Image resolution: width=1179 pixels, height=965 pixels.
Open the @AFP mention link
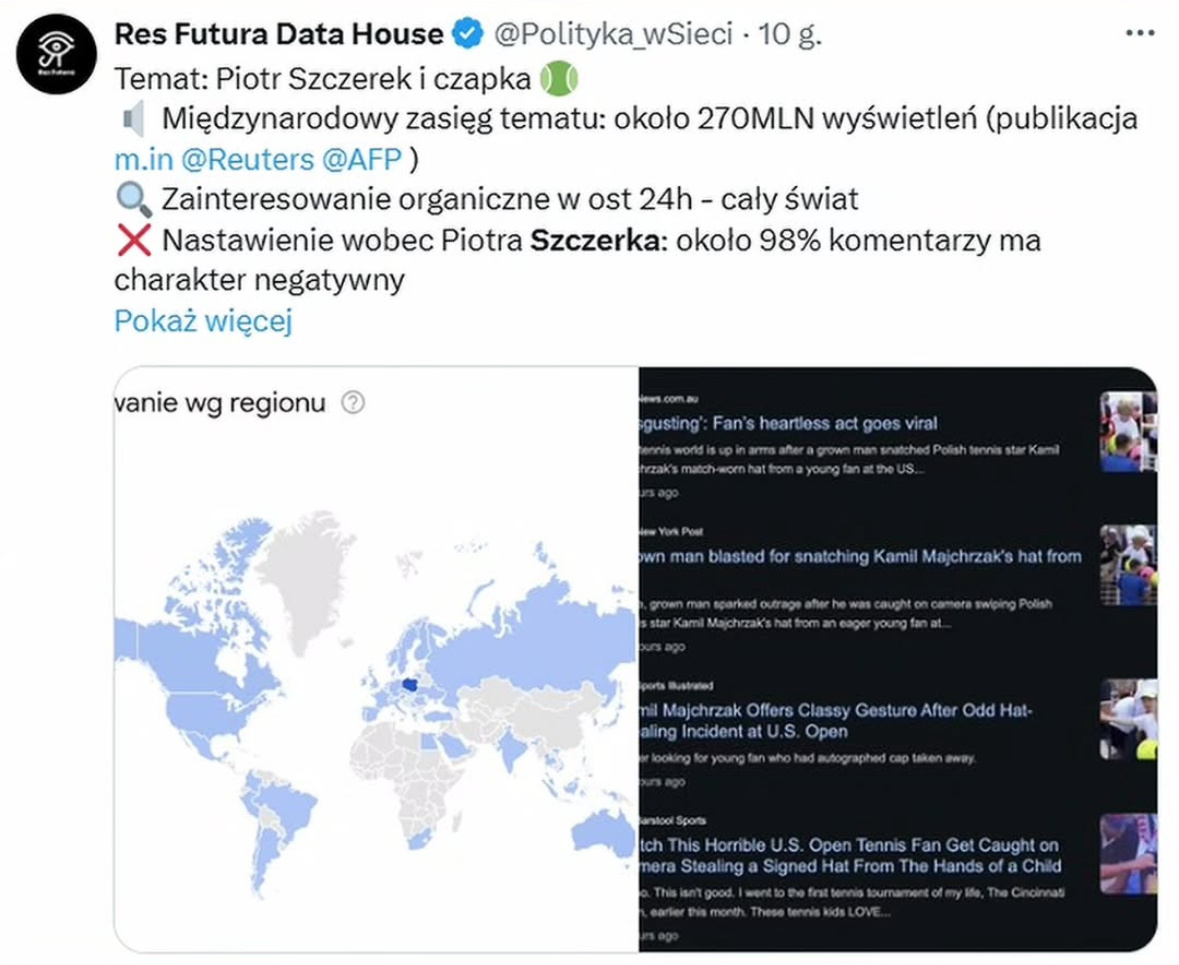[x=361, y=158]
